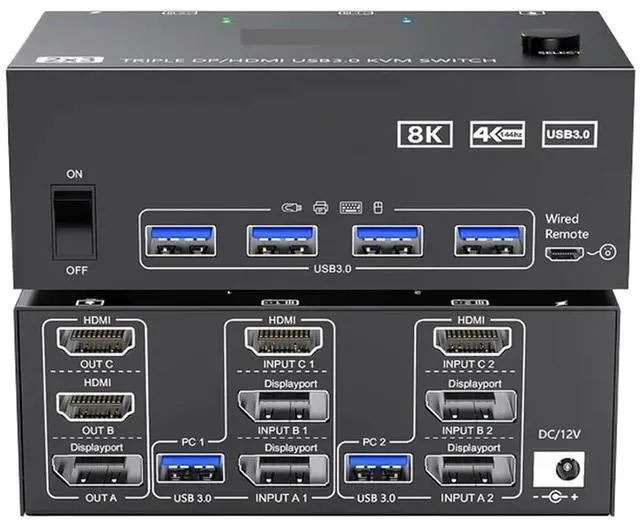The image size is (640, 525).
Task: Click the printer icon above USB ports
Action: [321, 207]
